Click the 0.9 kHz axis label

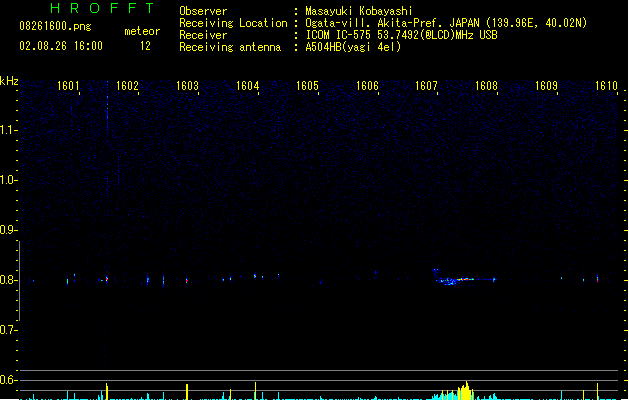(8, 230)
